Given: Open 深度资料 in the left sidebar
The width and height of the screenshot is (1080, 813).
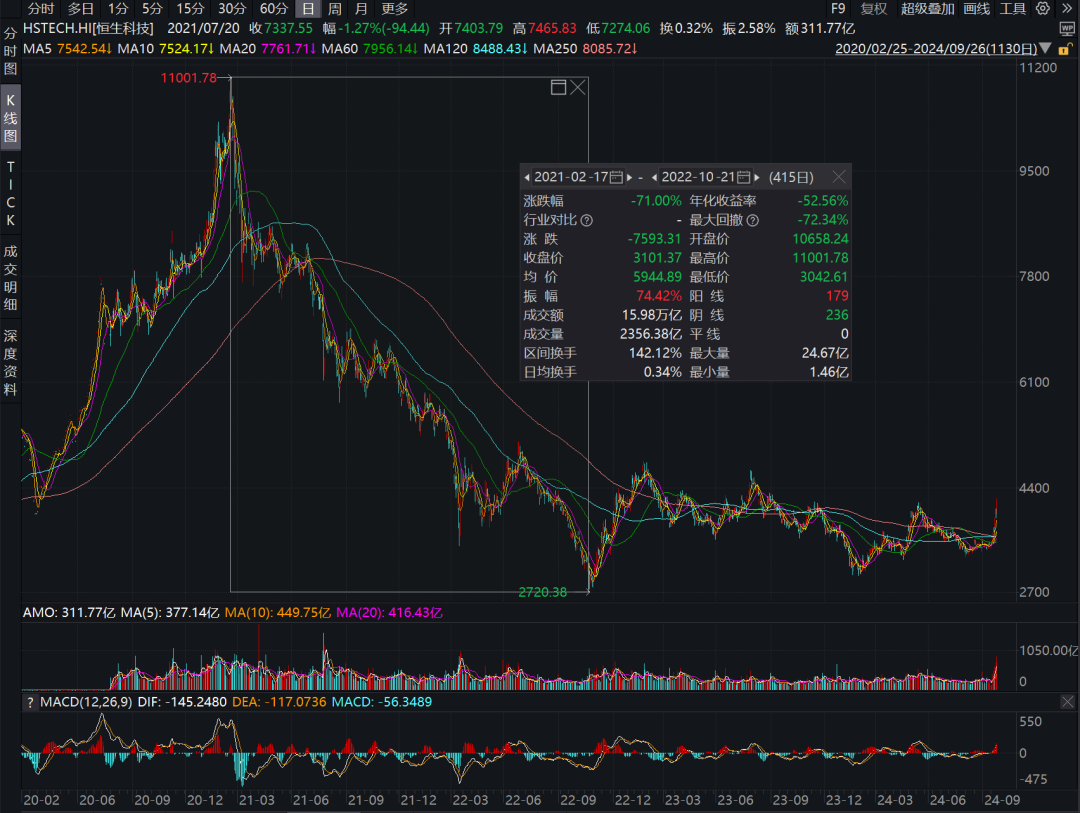Looking at the screenshot, I should (10, 362).
